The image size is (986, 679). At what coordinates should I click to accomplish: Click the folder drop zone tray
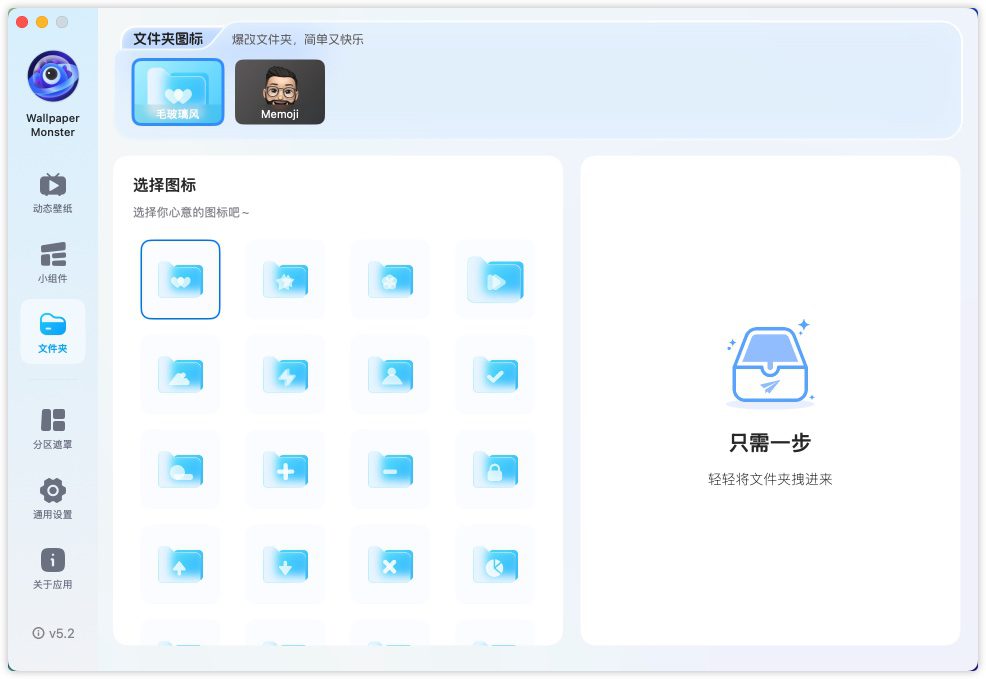point(769,367)
